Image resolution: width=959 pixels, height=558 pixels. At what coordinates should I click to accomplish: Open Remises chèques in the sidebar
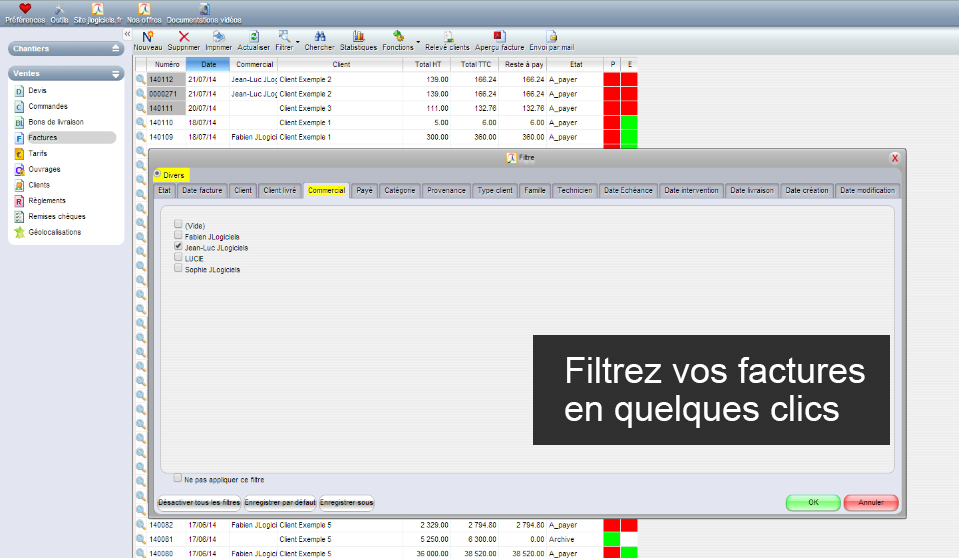coord(57,217)
